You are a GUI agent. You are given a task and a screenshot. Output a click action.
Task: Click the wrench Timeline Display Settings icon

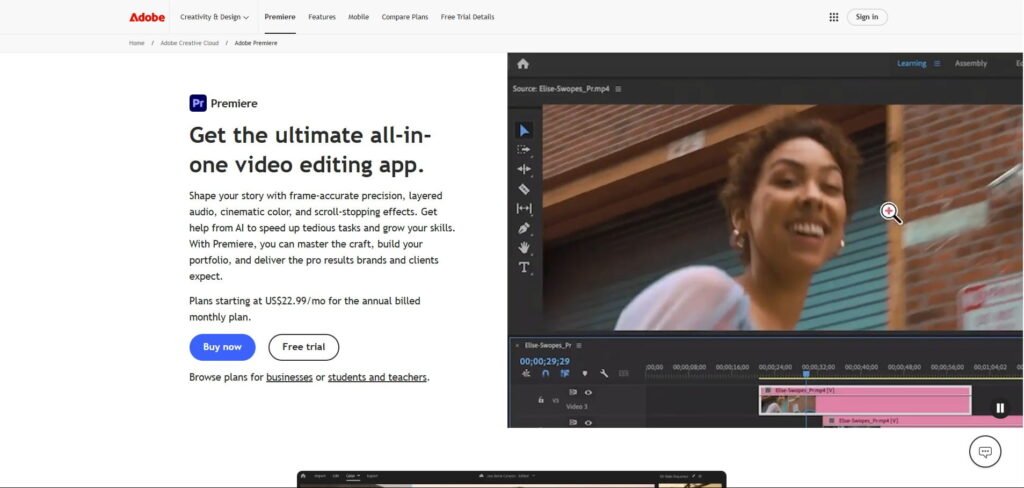coord(604,373)
